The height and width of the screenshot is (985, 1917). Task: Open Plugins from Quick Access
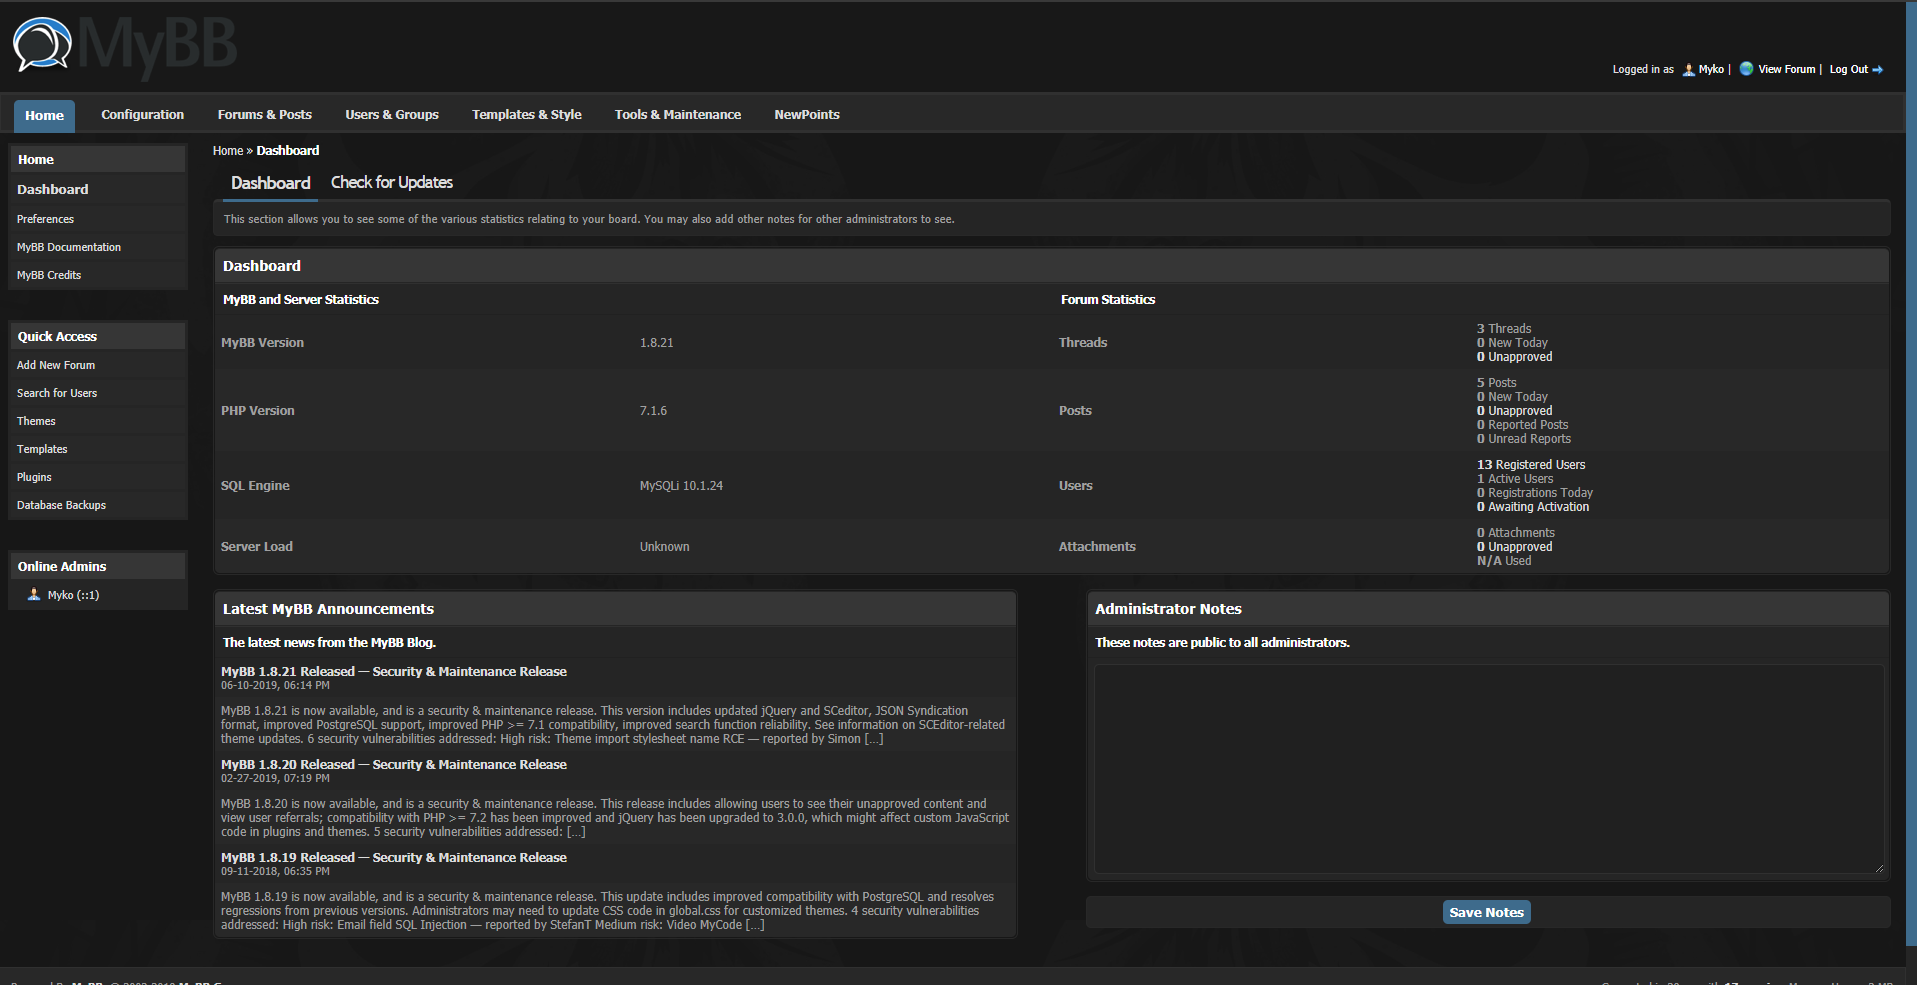tap(34, 478)
